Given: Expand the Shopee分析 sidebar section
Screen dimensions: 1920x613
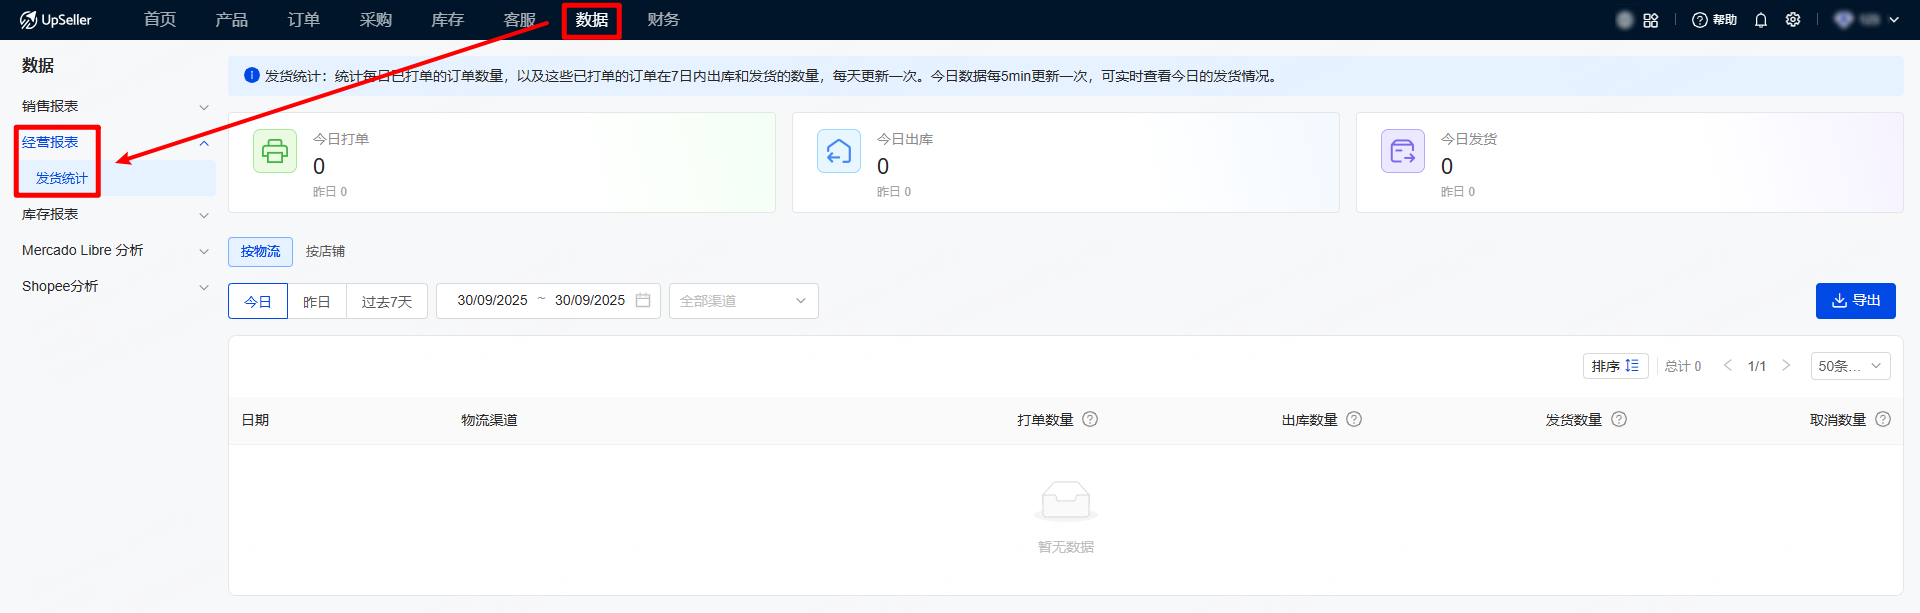Looking at the screenshot, I should click(115, 286).
